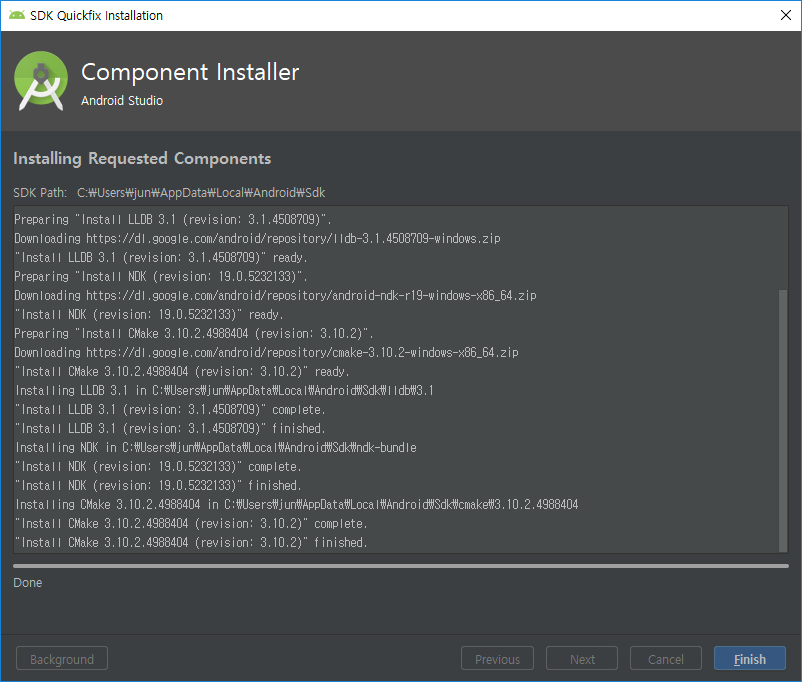The image size is (802, 682).
Task: Close the SDK Quickfix Installation dialog
Action: pos(786,15)
